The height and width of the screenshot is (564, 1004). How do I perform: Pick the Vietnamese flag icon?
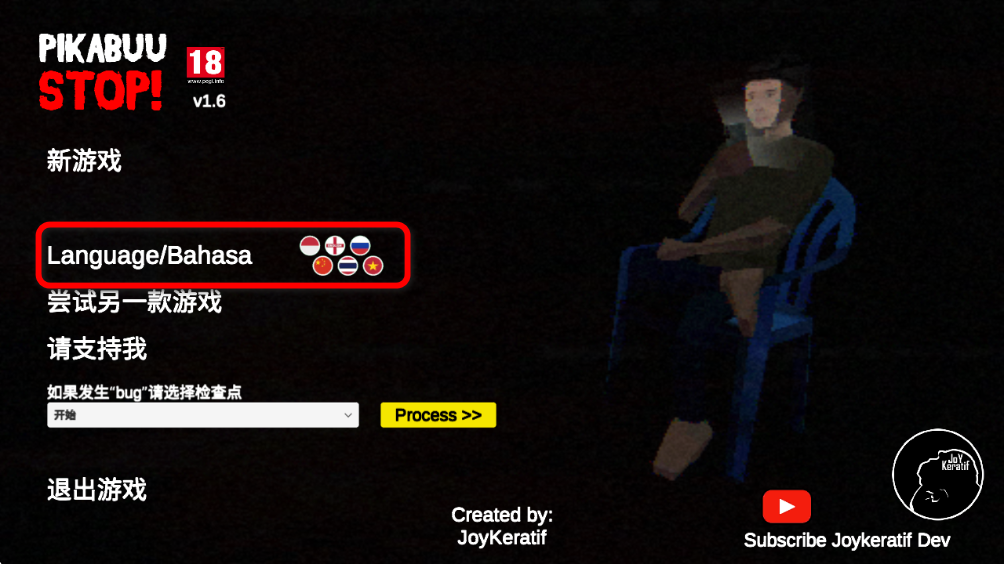click(x=373, y=266)
